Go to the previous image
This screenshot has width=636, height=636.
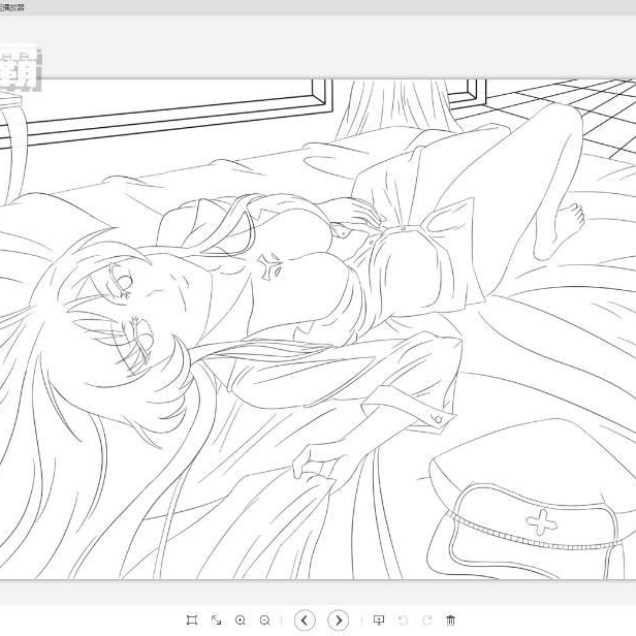[x=305, y=620]
